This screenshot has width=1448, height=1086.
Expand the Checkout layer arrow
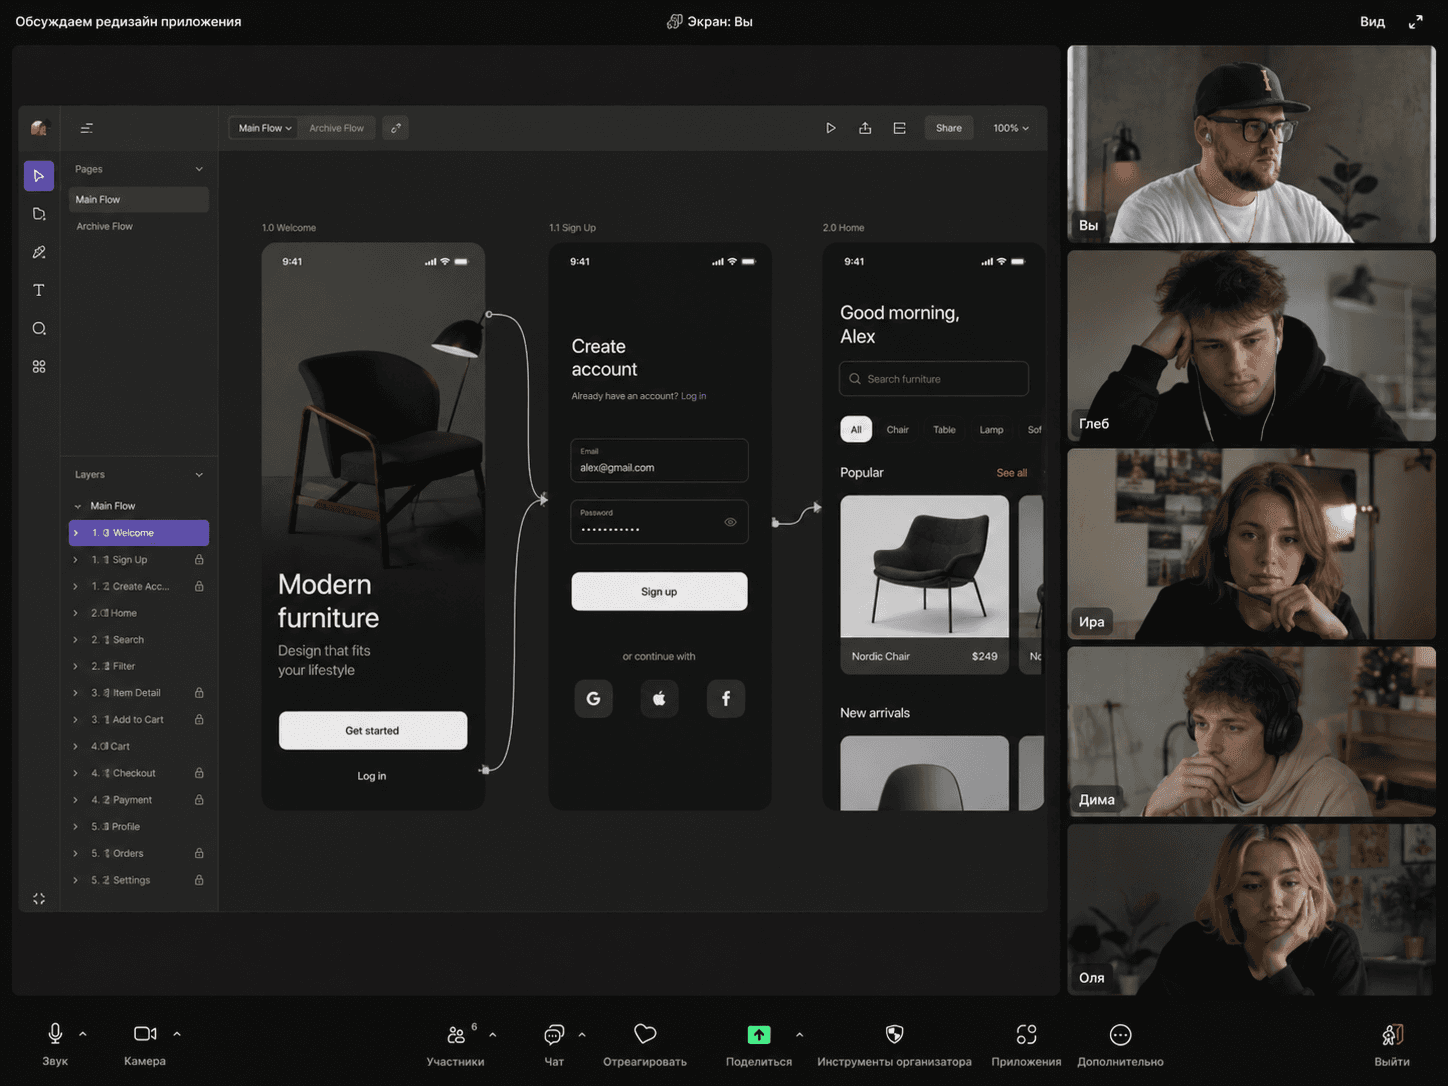[75, 773]
